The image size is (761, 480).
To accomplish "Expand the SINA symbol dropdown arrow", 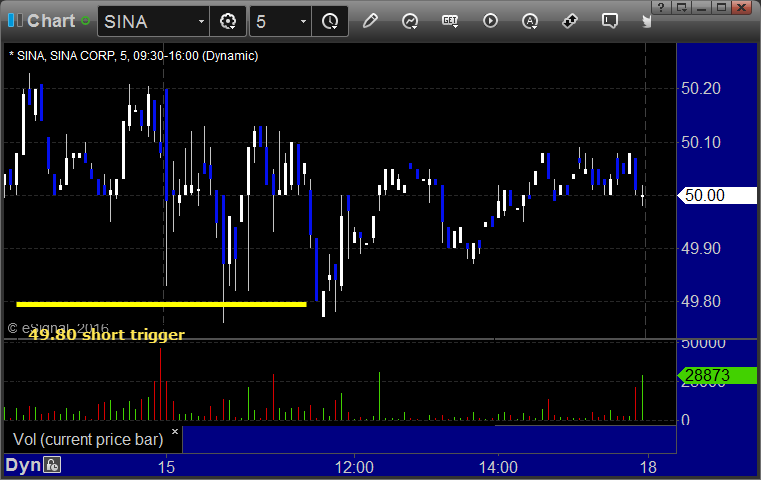I will (201, 21).
